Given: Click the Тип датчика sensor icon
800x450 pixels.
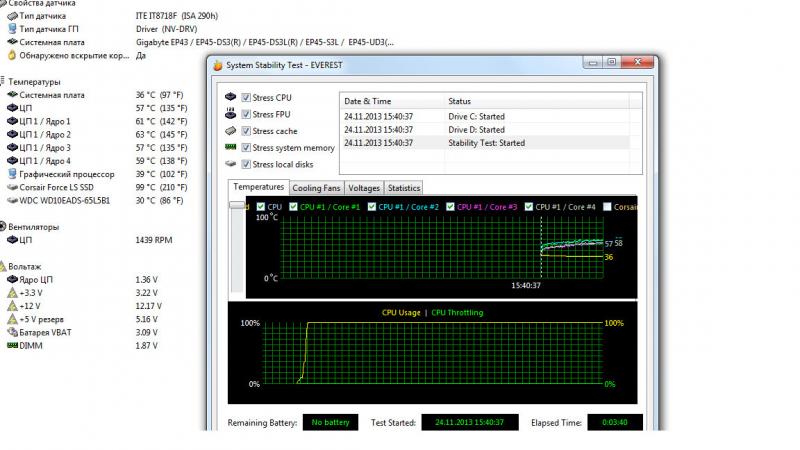Looking at the screenshot, I should click(x=12, y=16).
